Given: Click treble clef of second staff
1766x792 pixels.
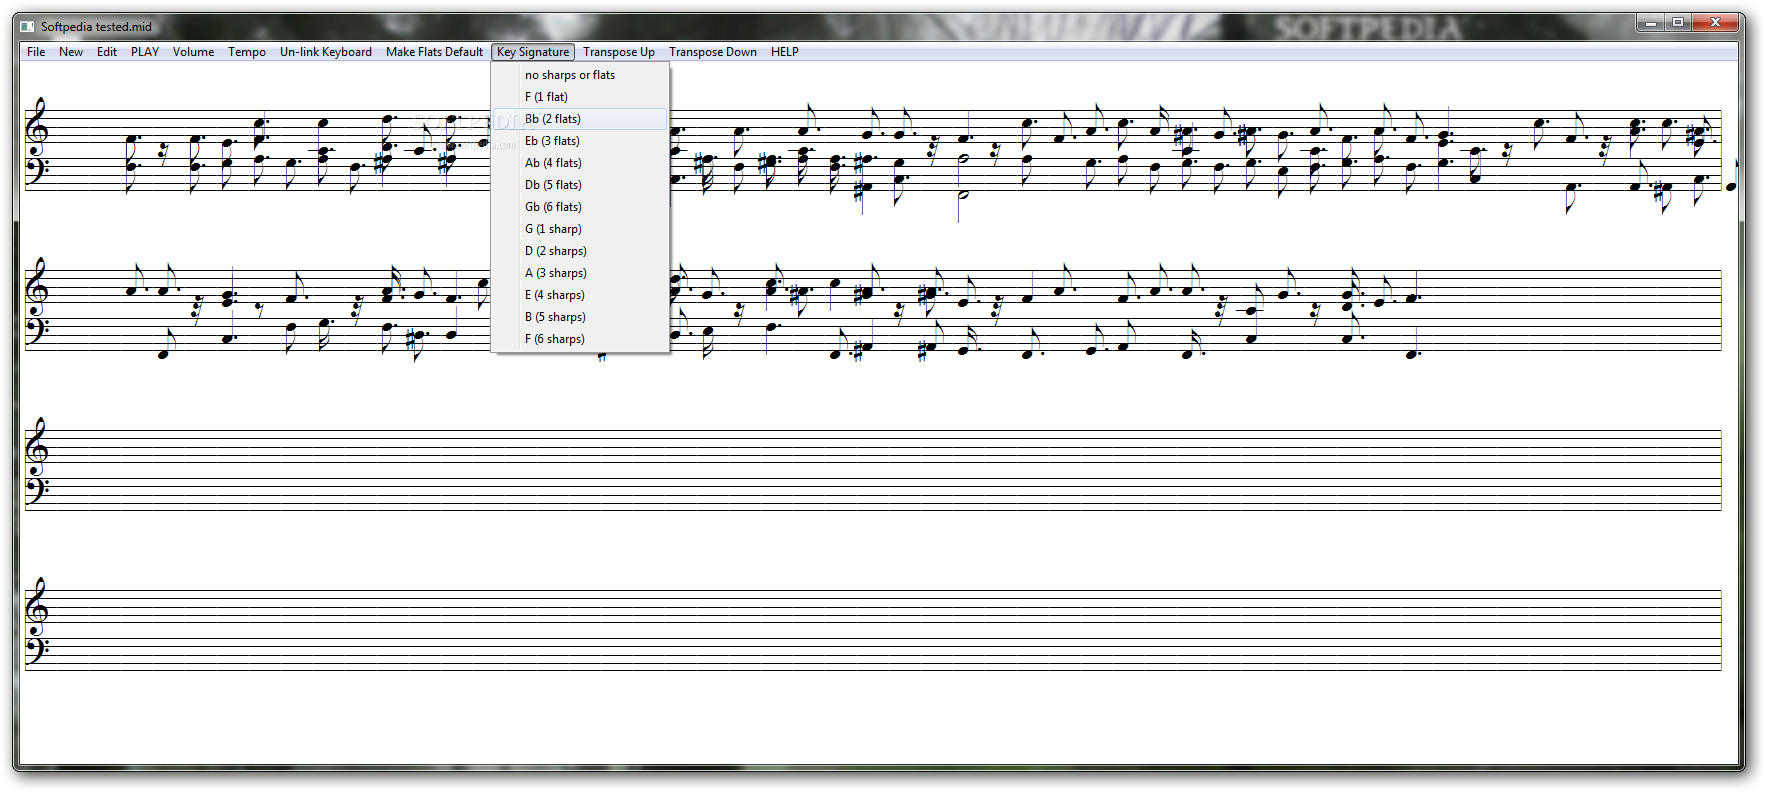Looking at the screenshot, I should pos(37,286).
